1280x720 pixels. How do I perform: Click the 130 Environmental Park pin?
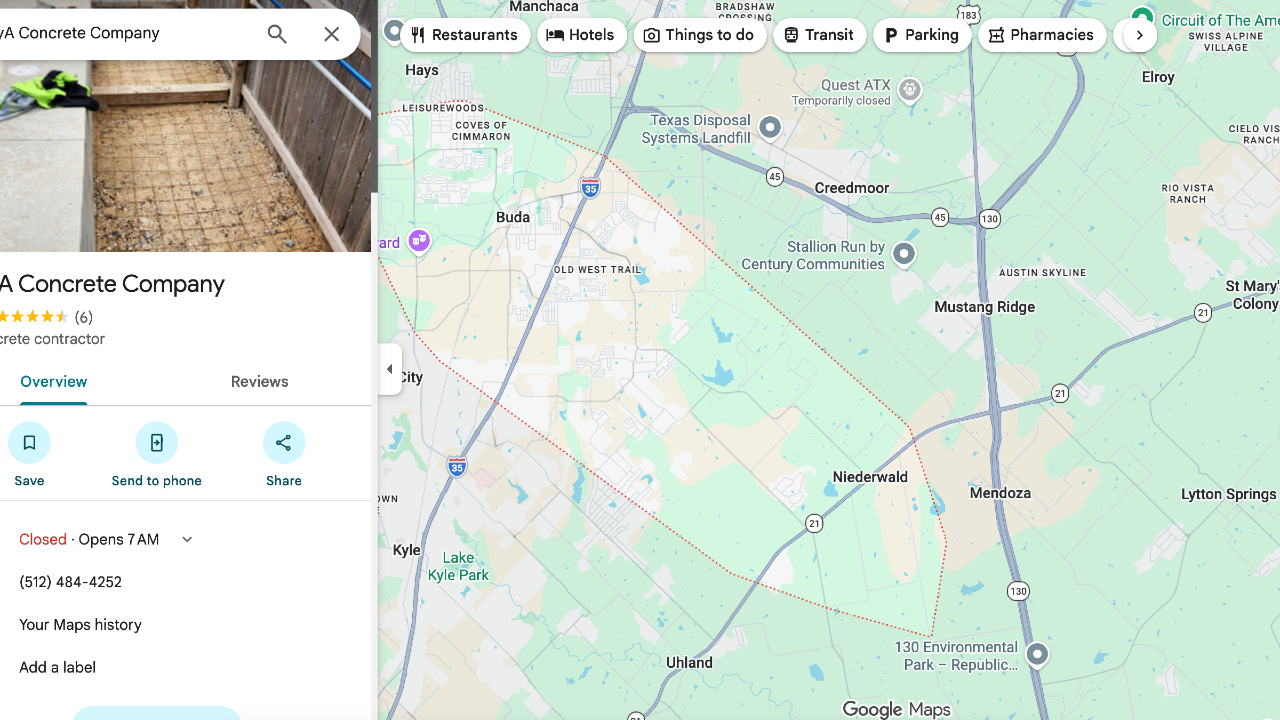pos(1037,654)
